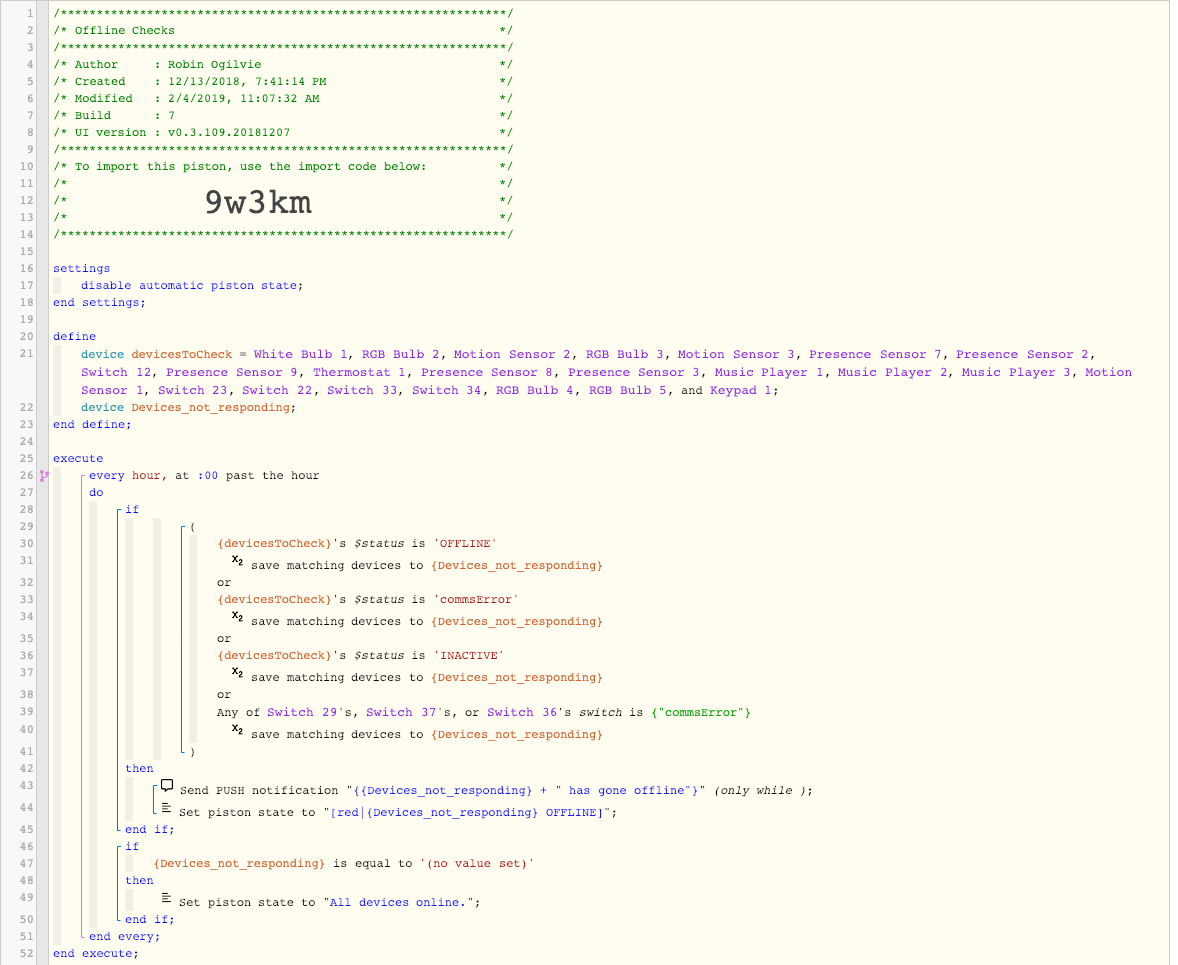This screenshot has height=965, width=1178.
Task: Click the x2 icon under the 'INACTIVE' condition
Action: coord(237,673)
